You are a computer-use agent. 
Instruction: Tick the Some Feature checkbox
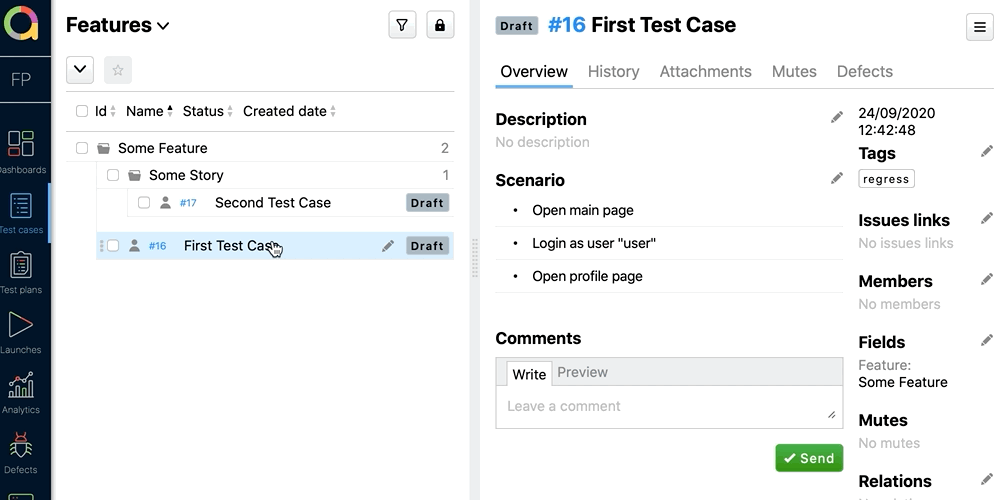tap(82, 148)
